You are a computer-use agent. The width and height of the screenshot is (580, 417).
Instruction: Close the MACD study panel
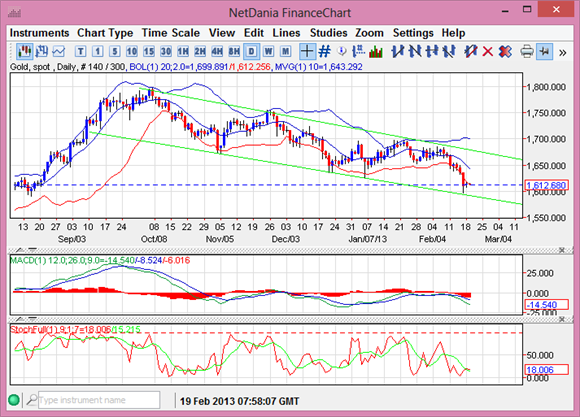pos(562,250)
